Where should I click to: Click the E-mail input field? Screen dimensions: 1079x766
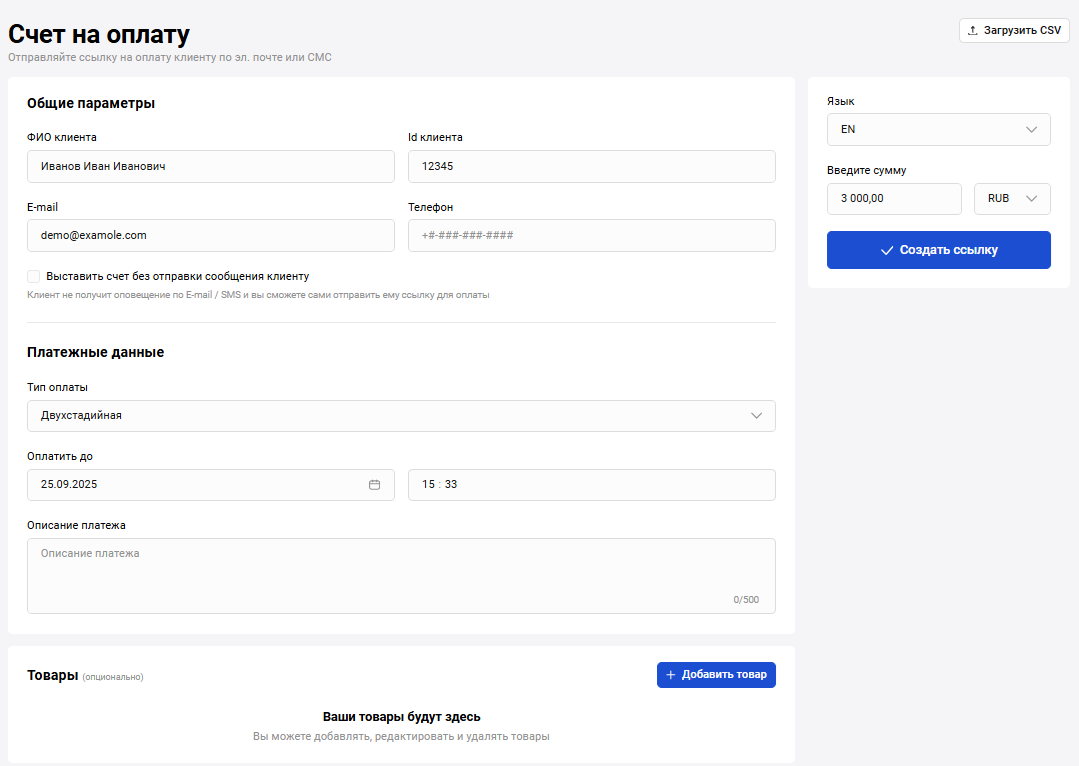point(210,236)
